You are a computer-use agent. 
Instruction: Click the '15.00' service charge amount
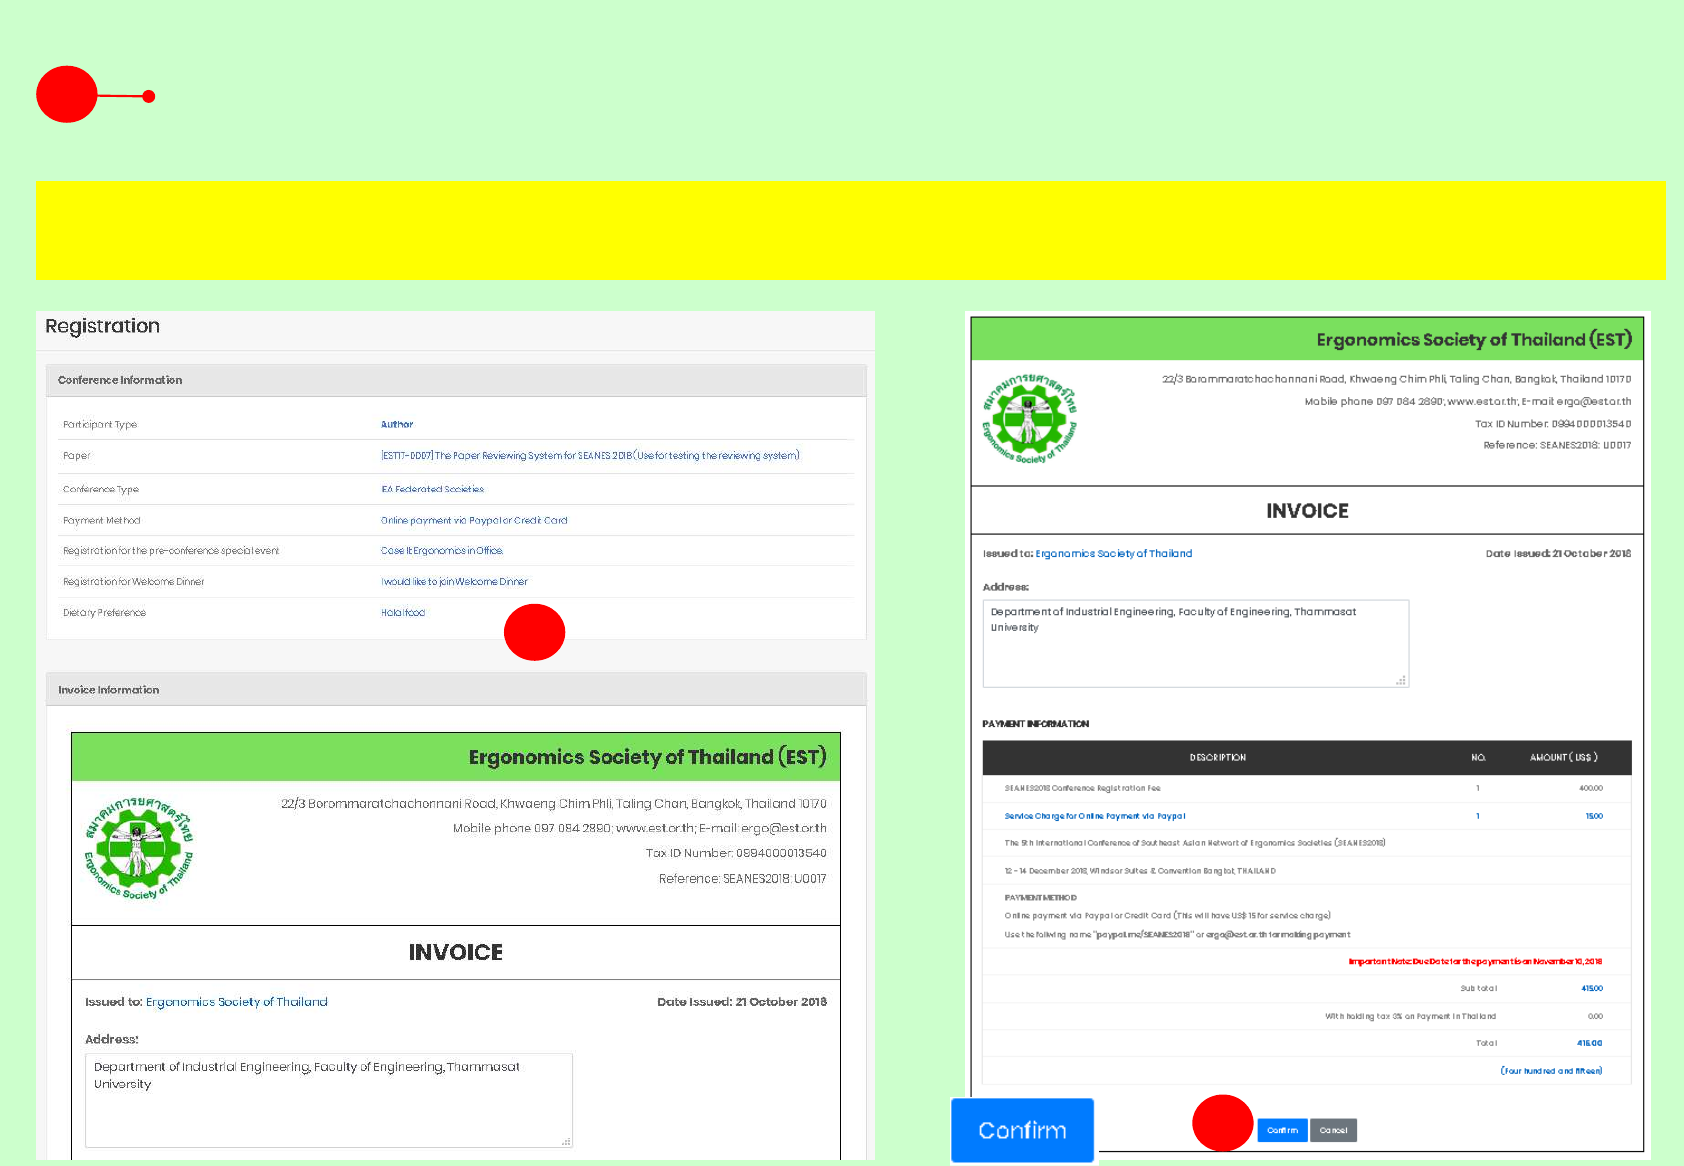pyautogui.click(x=1594, y=816)
